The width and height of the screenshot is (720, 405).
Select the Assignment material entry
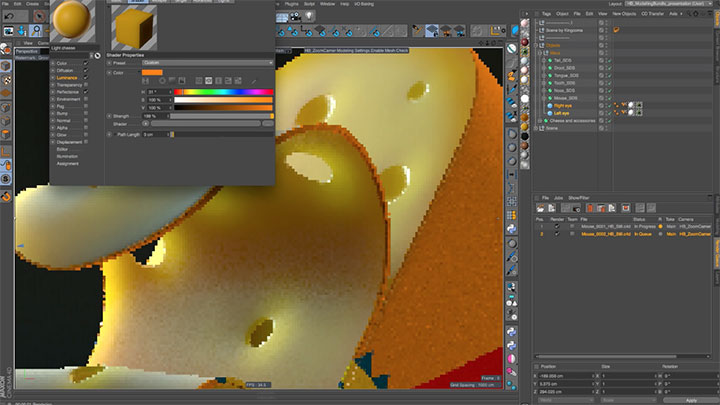click(68, 163)
